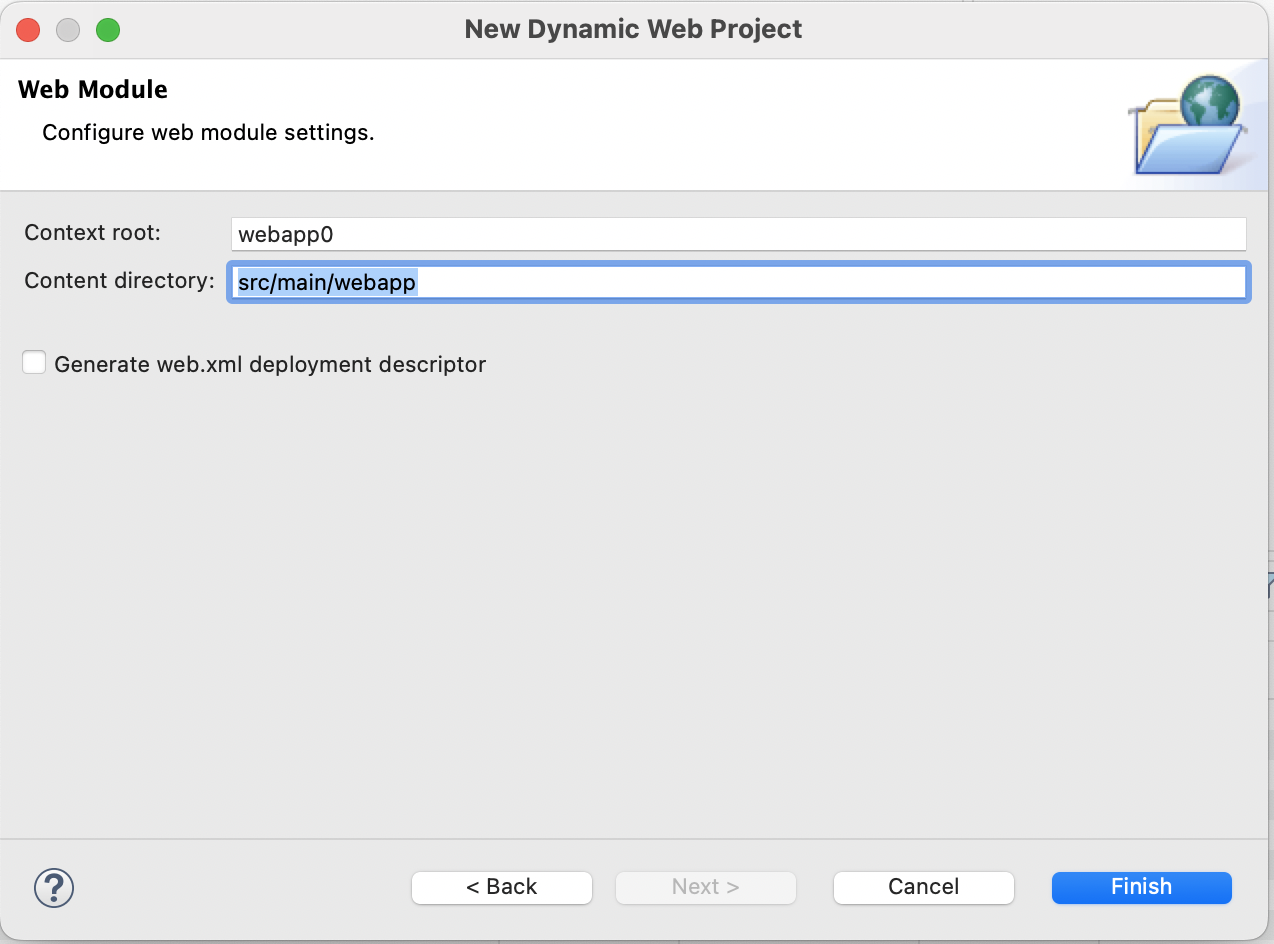Click the grey minimize window button
Screen dimensions: 1274x944
coord(68,30)
